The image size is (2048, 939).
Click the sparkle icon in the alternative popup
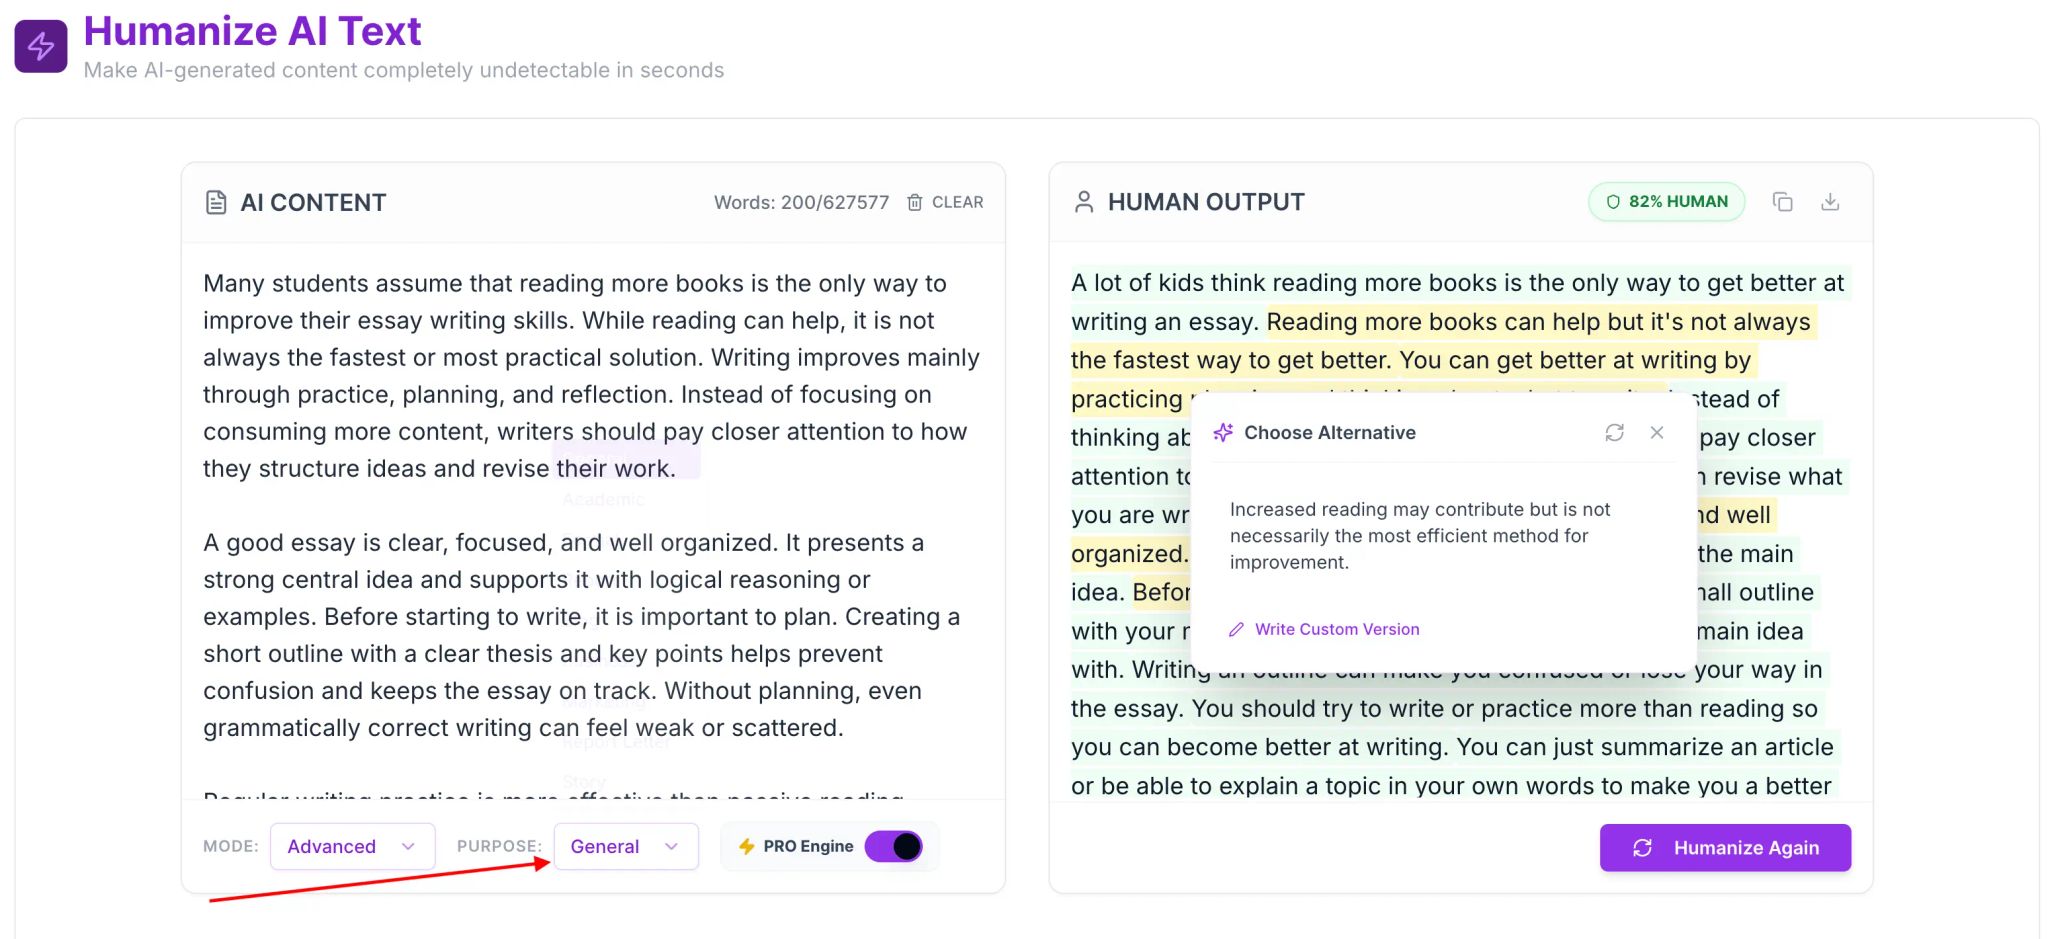tap(1223, 433)
